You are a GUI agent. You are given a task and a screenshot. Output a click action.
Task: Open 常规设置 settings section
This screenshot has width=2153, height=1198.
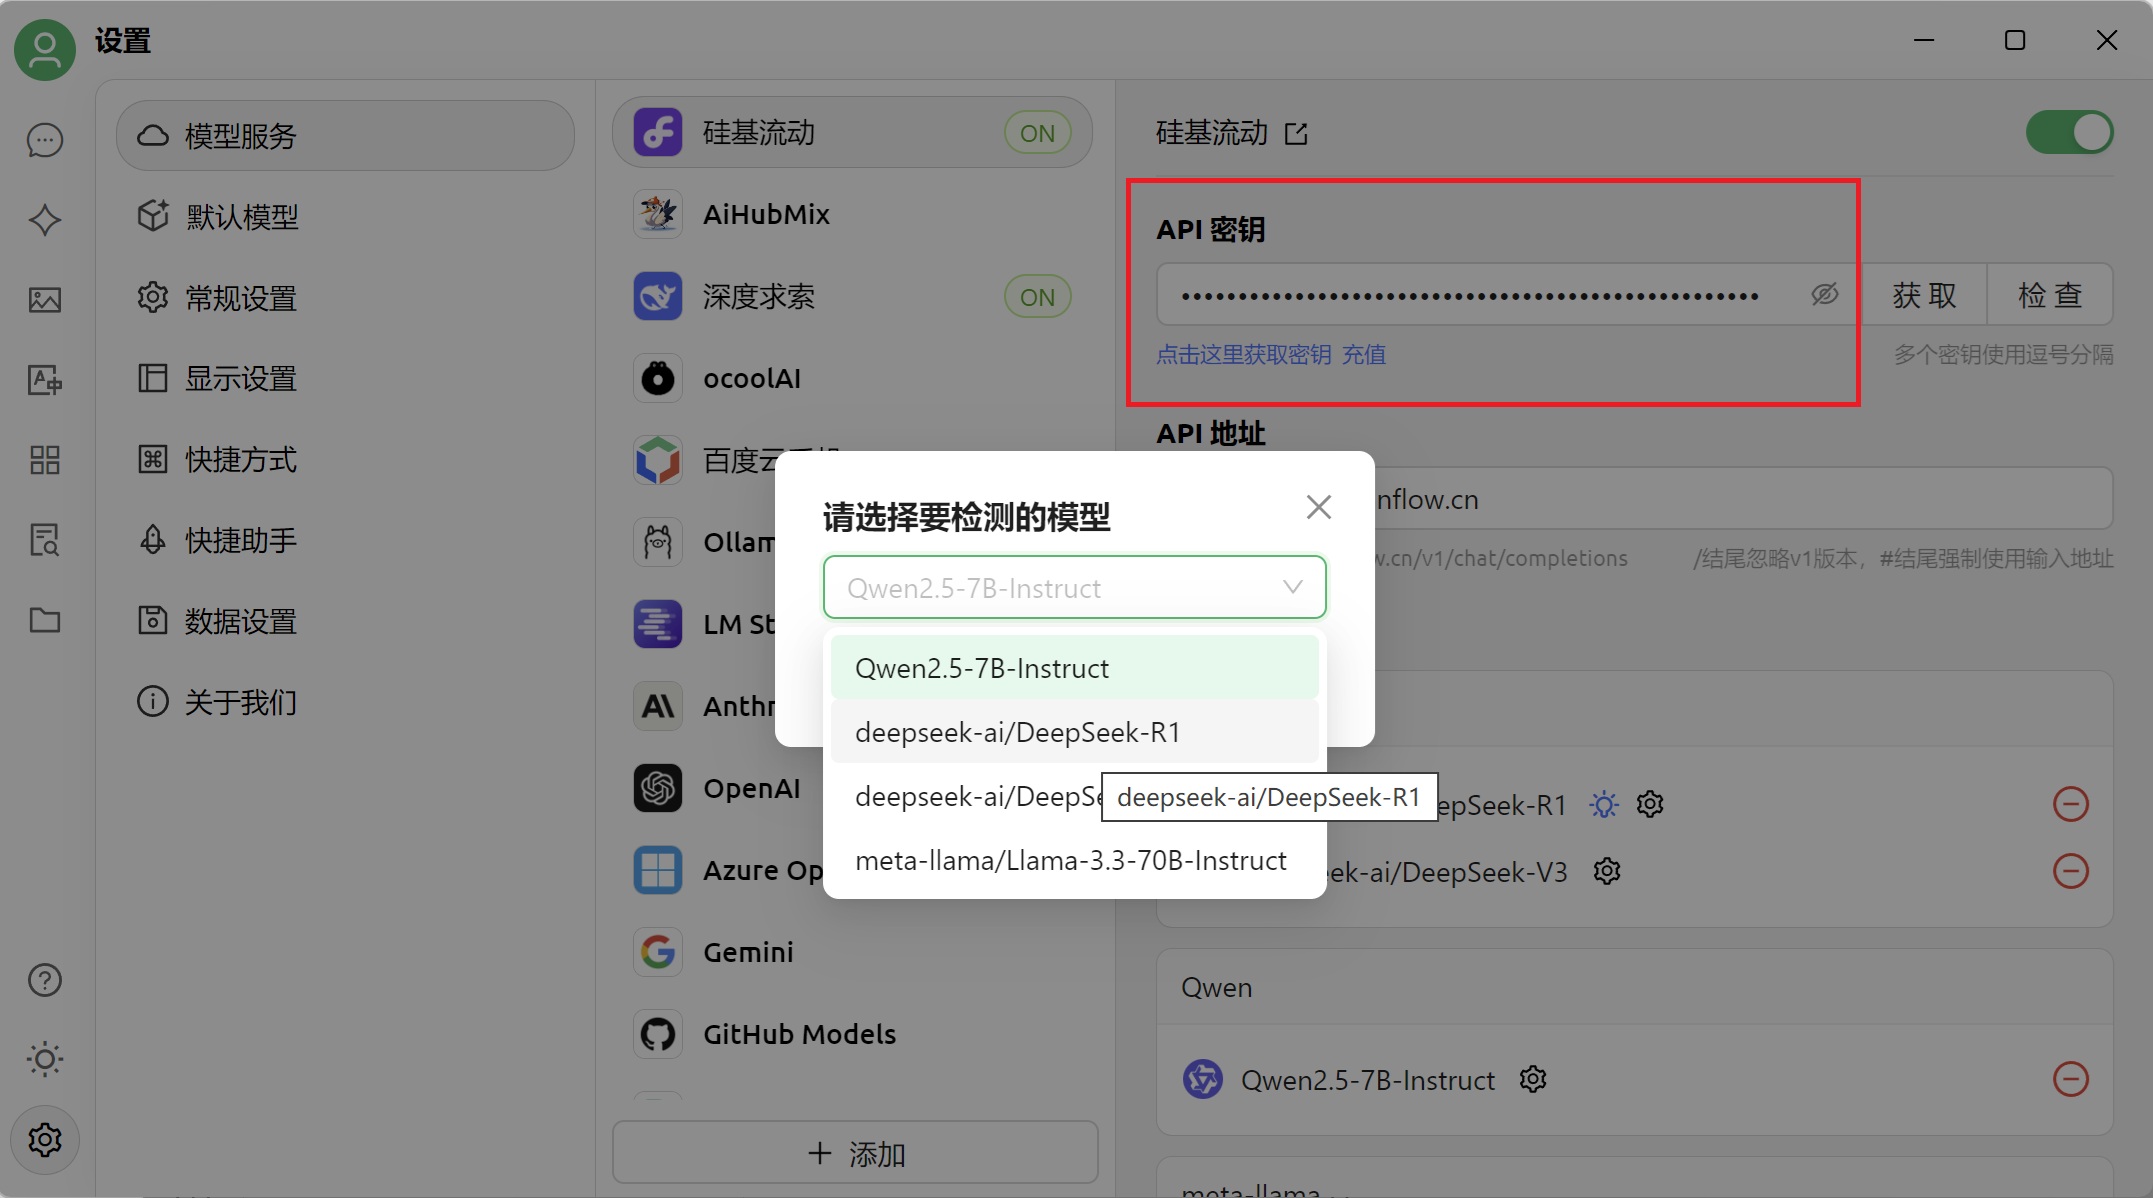345,297
